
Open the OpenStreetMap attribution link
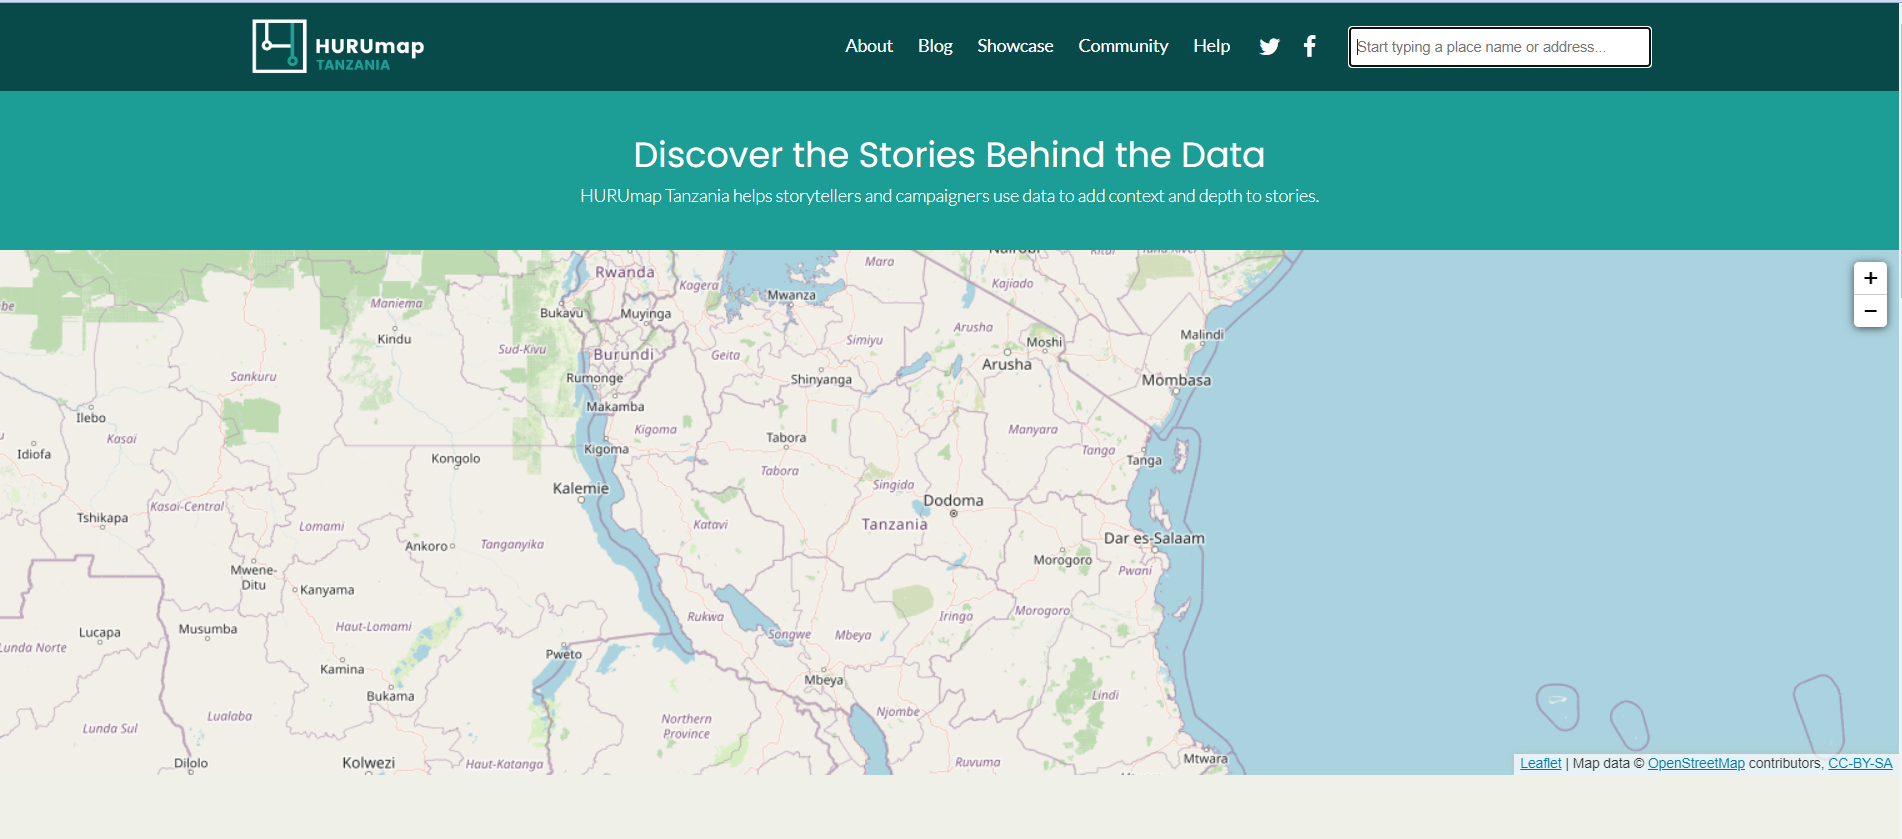tap(1695, 763)
